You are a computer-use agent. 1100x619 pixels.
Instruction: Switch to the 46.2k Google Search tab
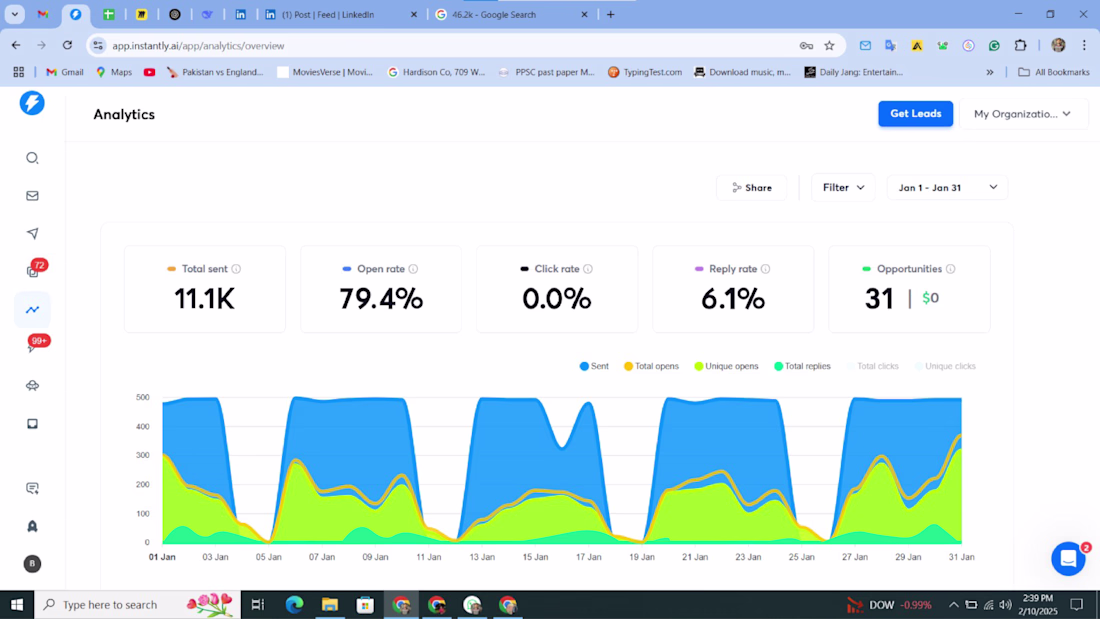click(x=512, y=14)
